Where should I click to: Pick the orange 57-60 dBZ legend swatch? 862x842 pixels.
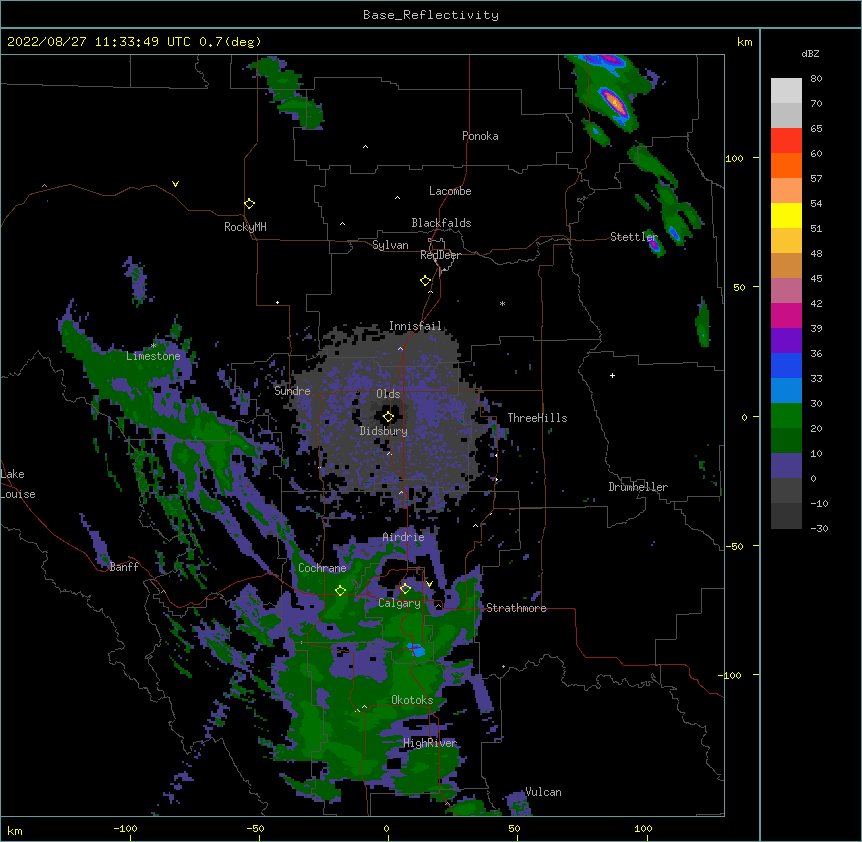click(x=786, y=165)
